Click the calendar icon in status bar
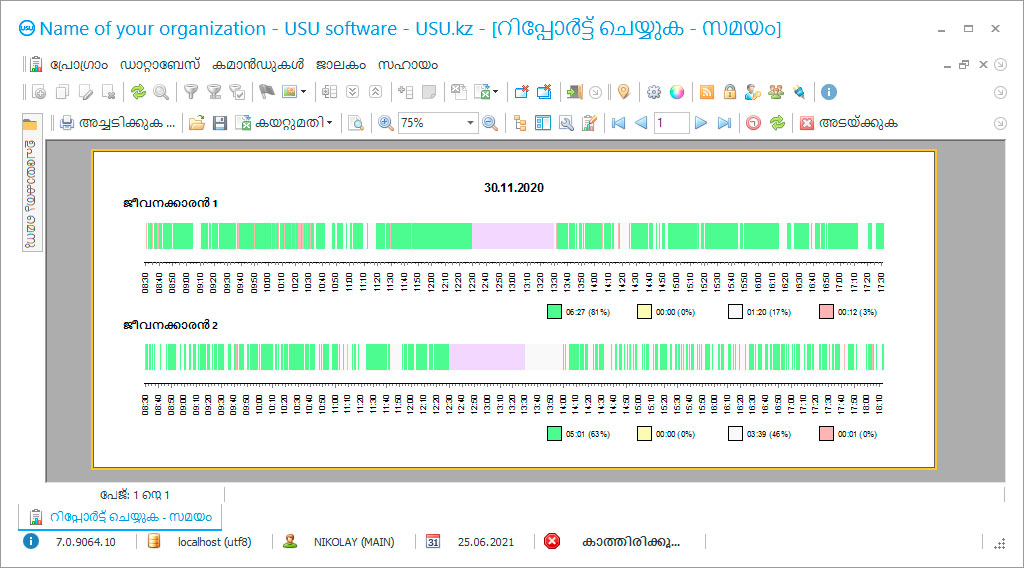Viewport: 1024px width, 568px height. pyautogui.click(x=433, y=541)
